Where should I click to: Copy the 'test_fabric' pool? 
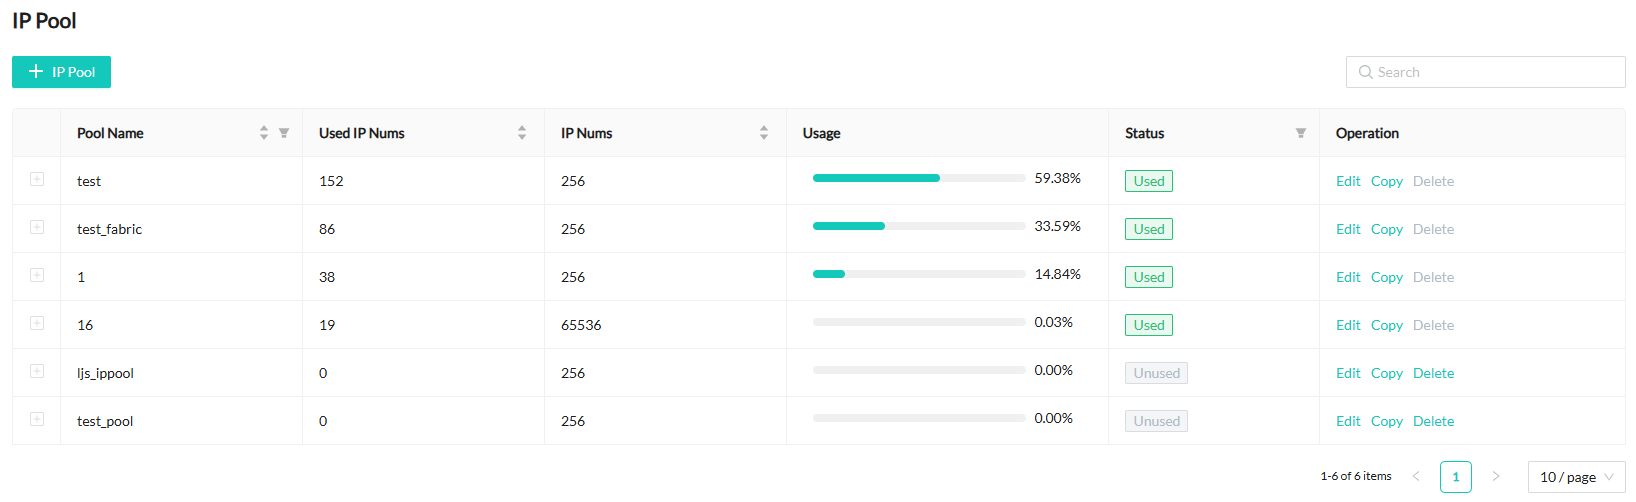1386,229
